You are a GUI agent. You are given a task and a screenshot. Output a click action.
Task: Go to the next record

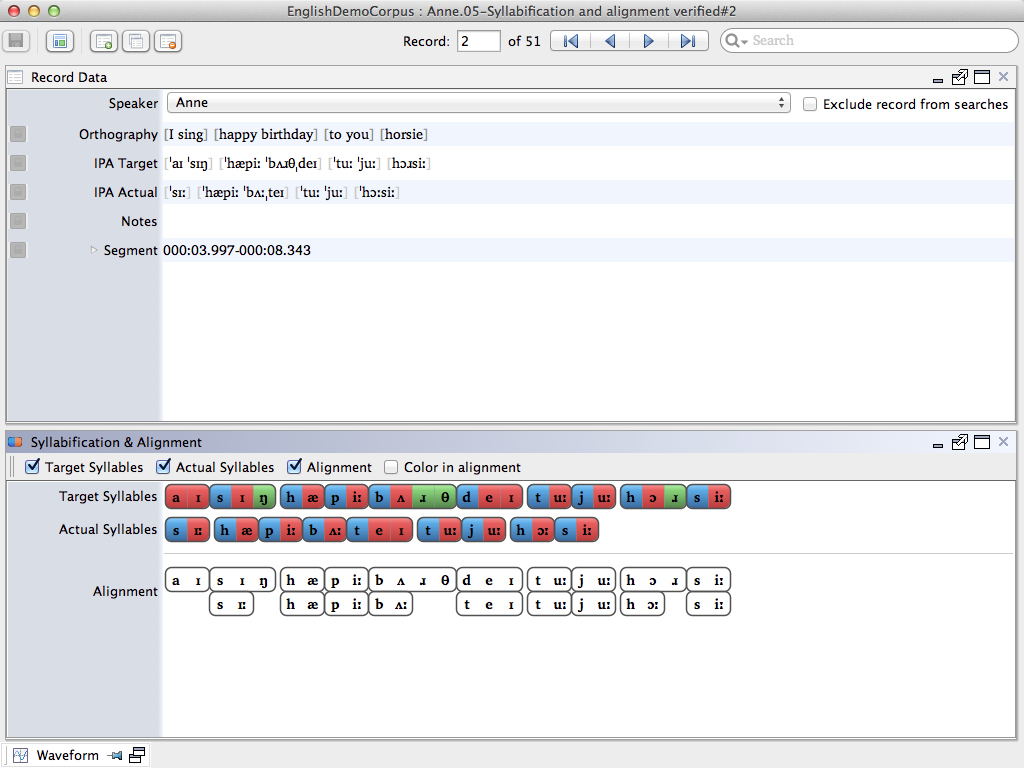point(648,41)
